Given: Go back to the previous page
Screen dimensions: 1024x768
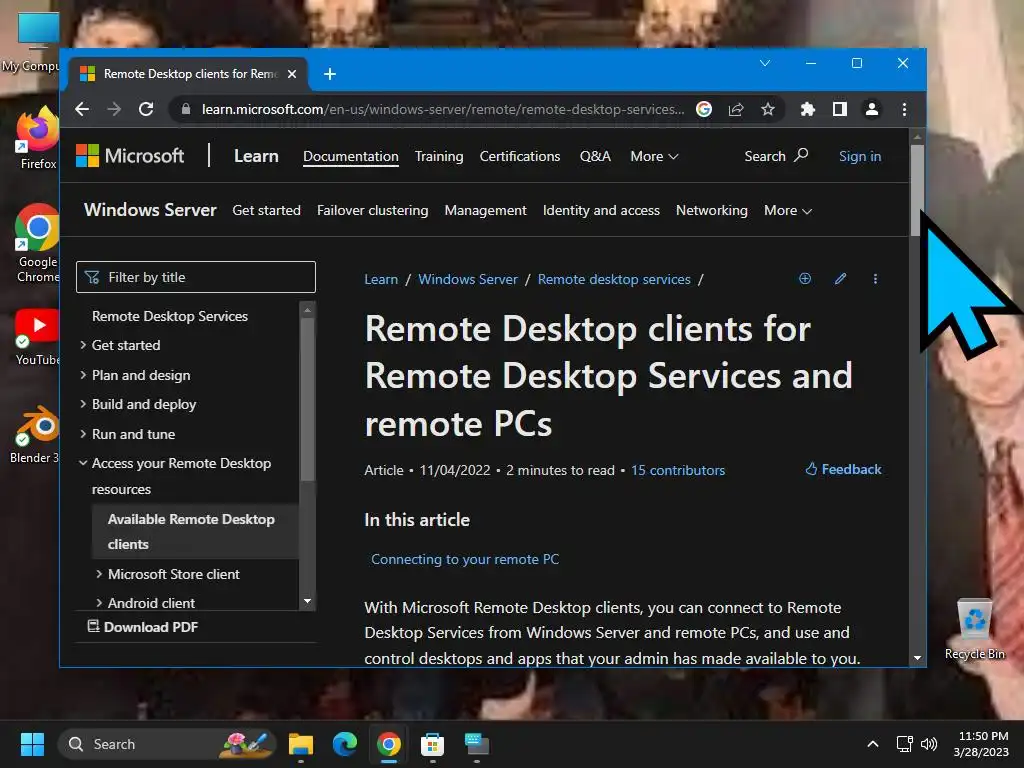Looking at the screenshot, I should click(82, 109).
